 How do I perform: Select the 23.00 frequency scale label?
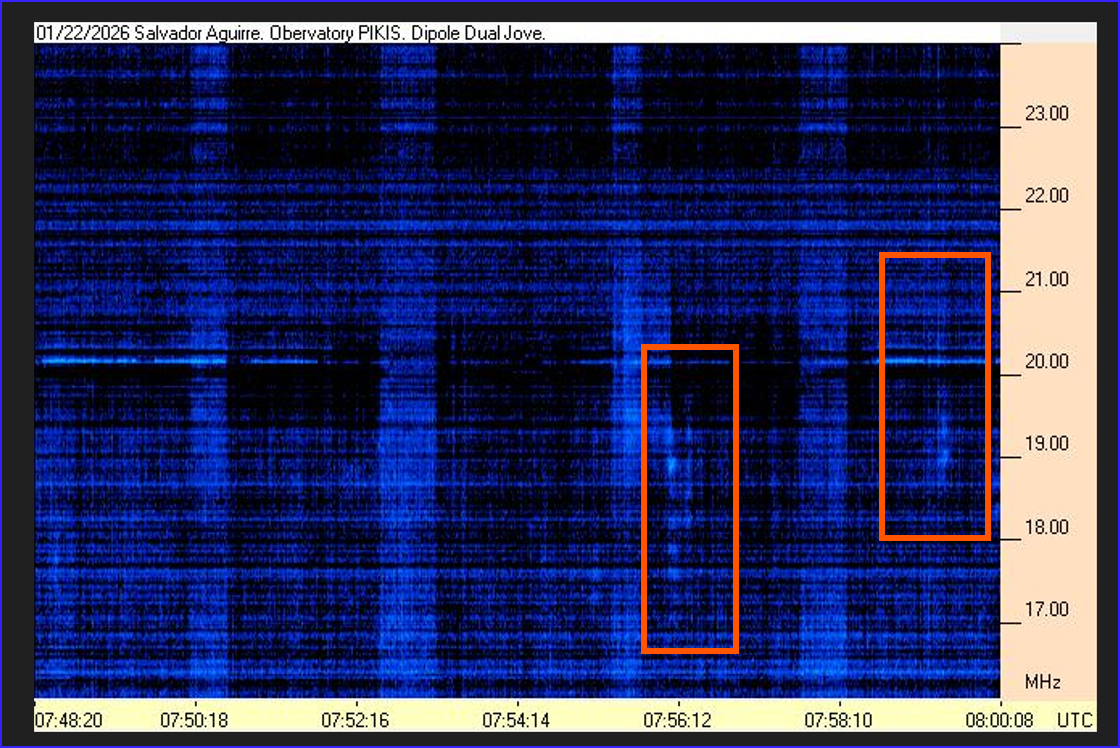(1046, 114)
